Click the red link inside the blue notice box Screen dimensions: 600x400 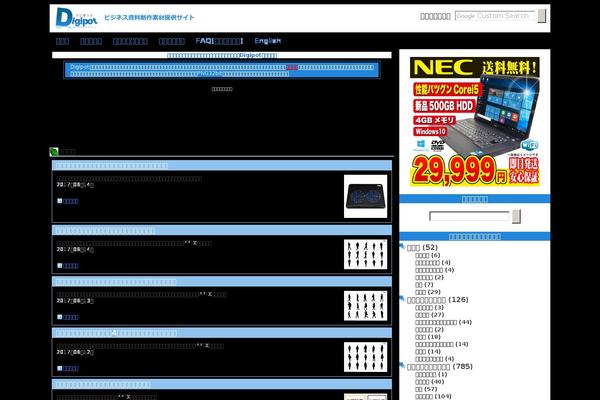click(x=292, y=67)
